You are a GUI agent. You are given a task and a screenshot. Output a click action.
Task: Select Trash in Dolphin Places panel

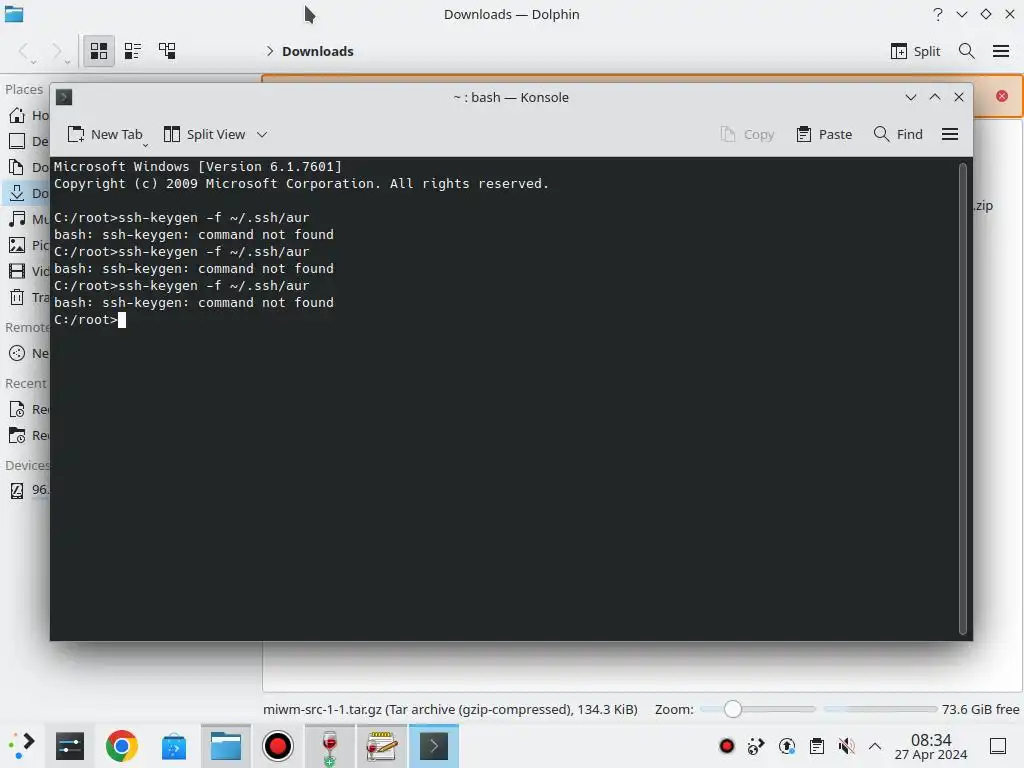click(x=28, y=297)
